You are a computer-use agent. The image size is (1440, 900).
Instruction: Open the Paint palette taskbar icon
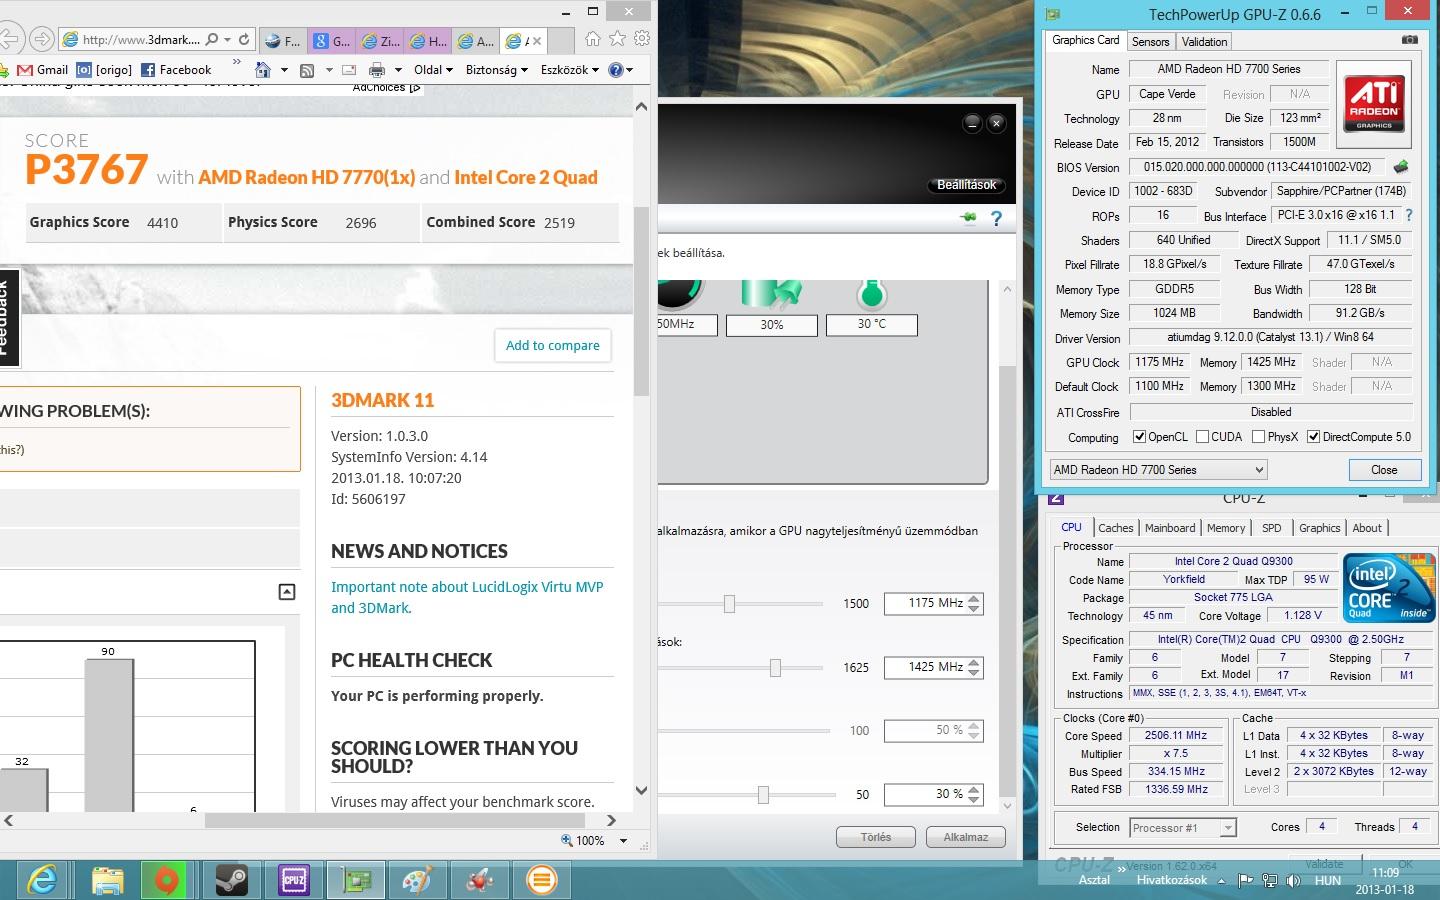pyautogui.click(x=417, y=880)
